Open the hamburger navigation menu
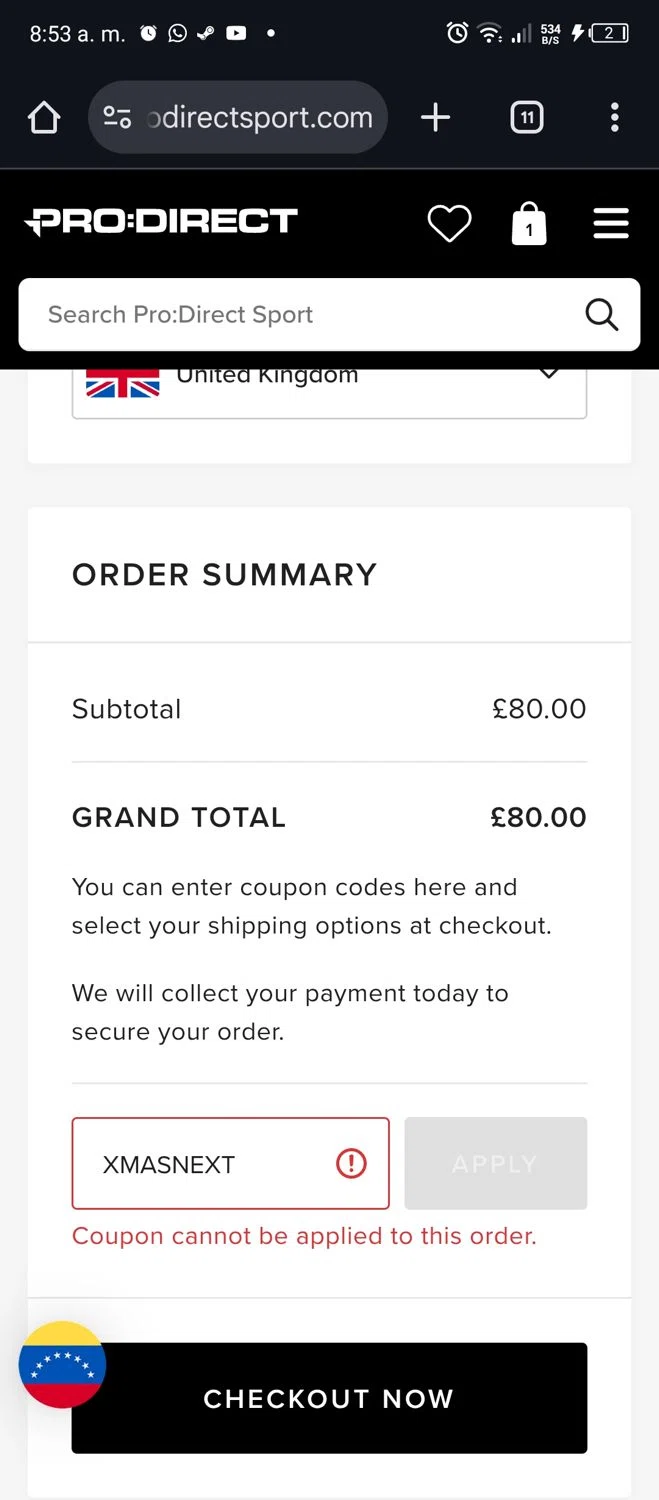Viewport: 659px width, 1500px height. point(611,223)
